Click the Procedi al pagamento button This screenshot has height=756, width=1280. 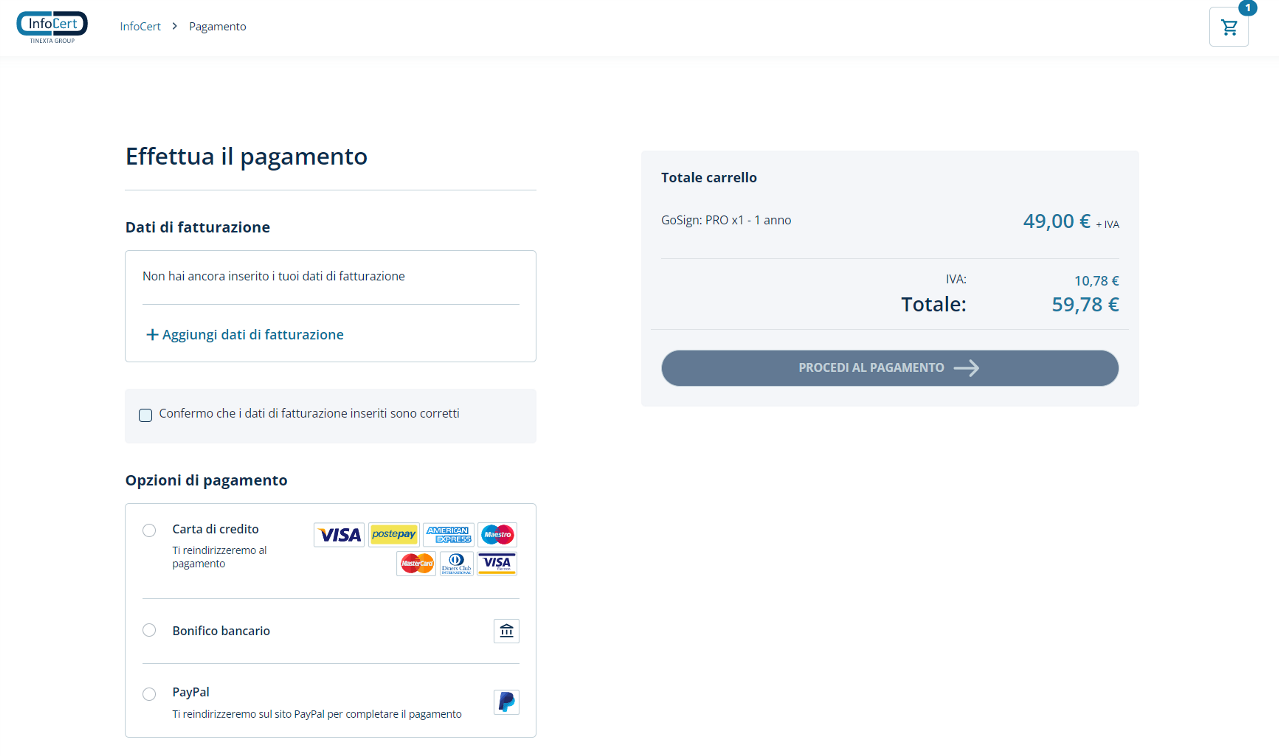point(890,368)
